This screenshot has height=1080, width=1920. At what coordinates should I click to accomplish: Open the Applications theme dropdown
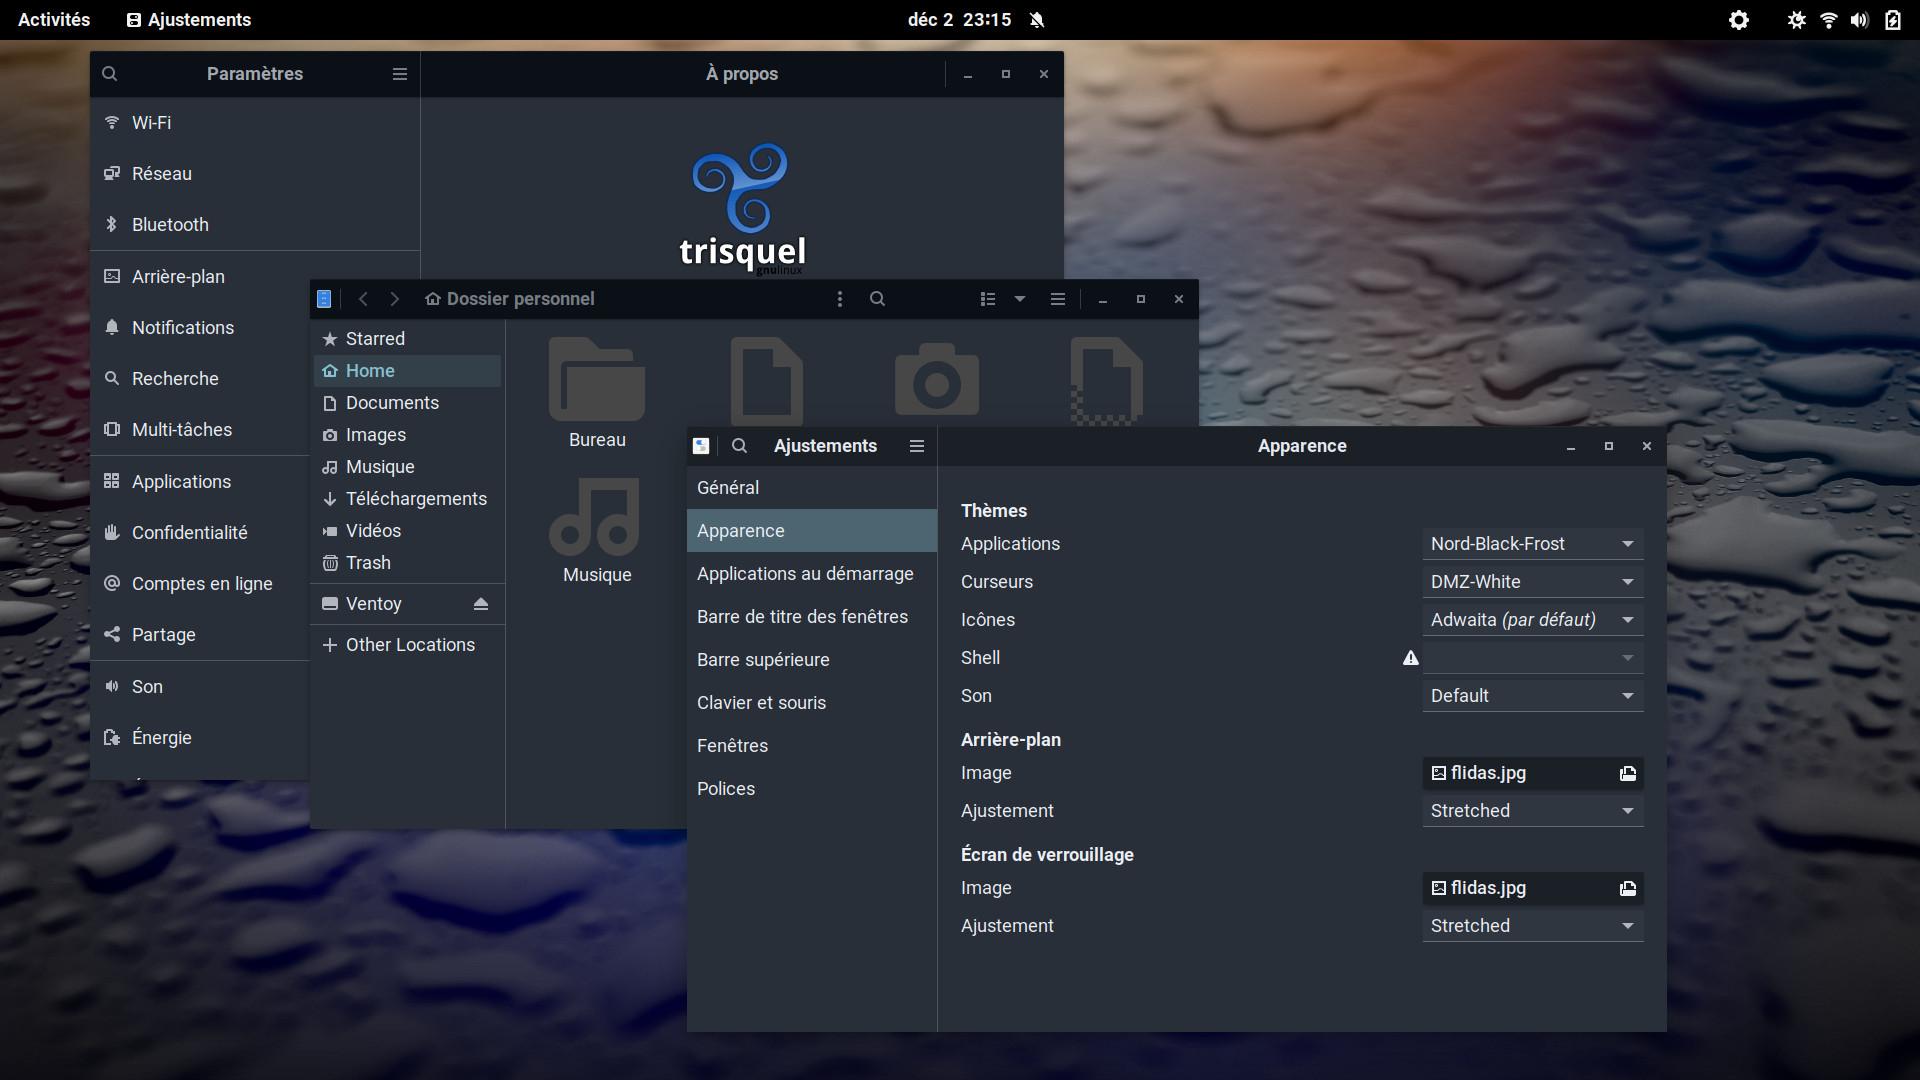coord(1532,544)
